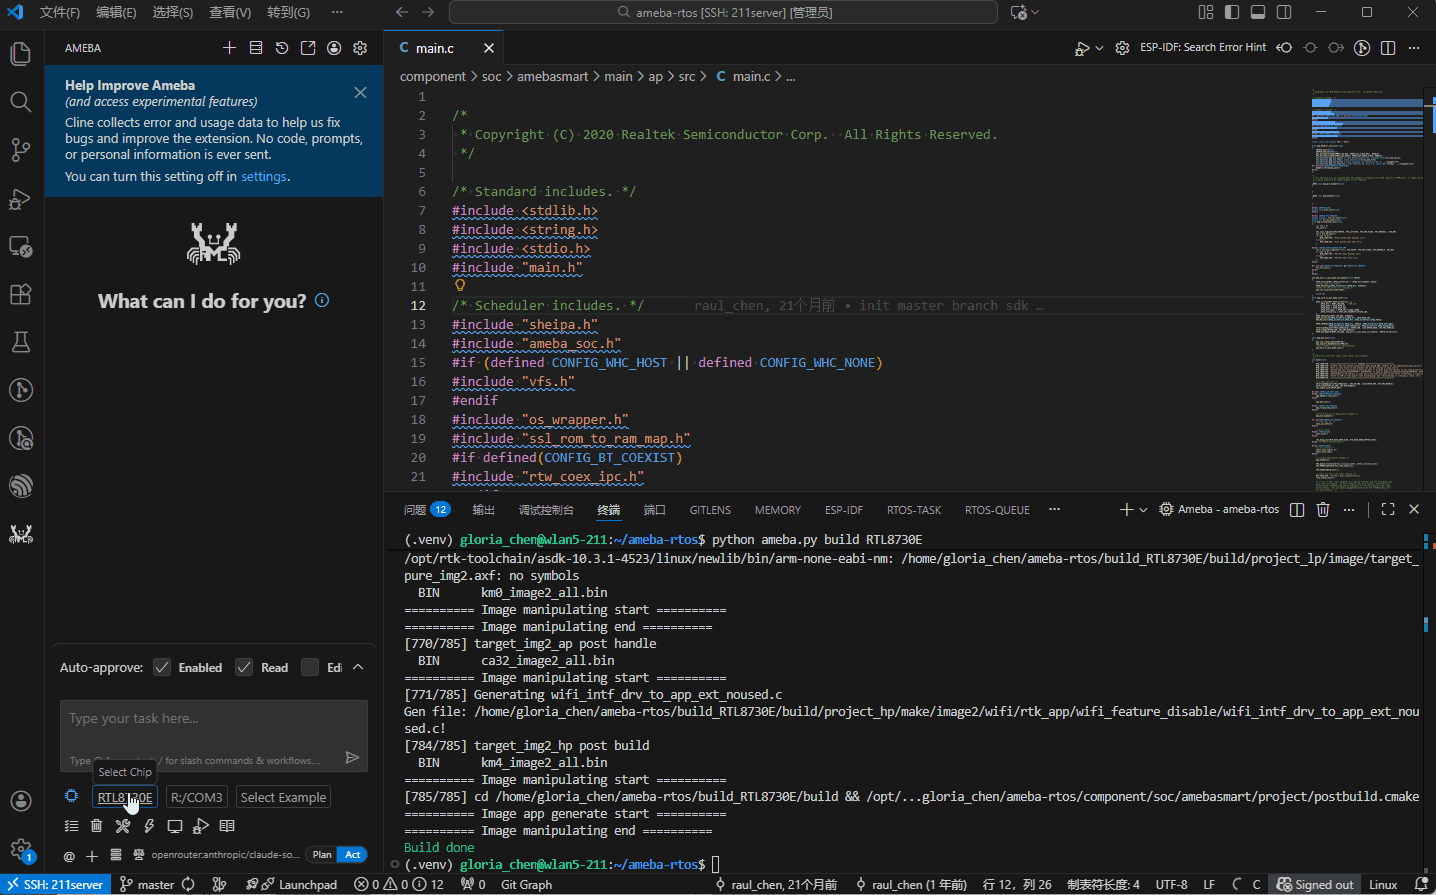Click the send arrow in task box

(x=352, y=757)
